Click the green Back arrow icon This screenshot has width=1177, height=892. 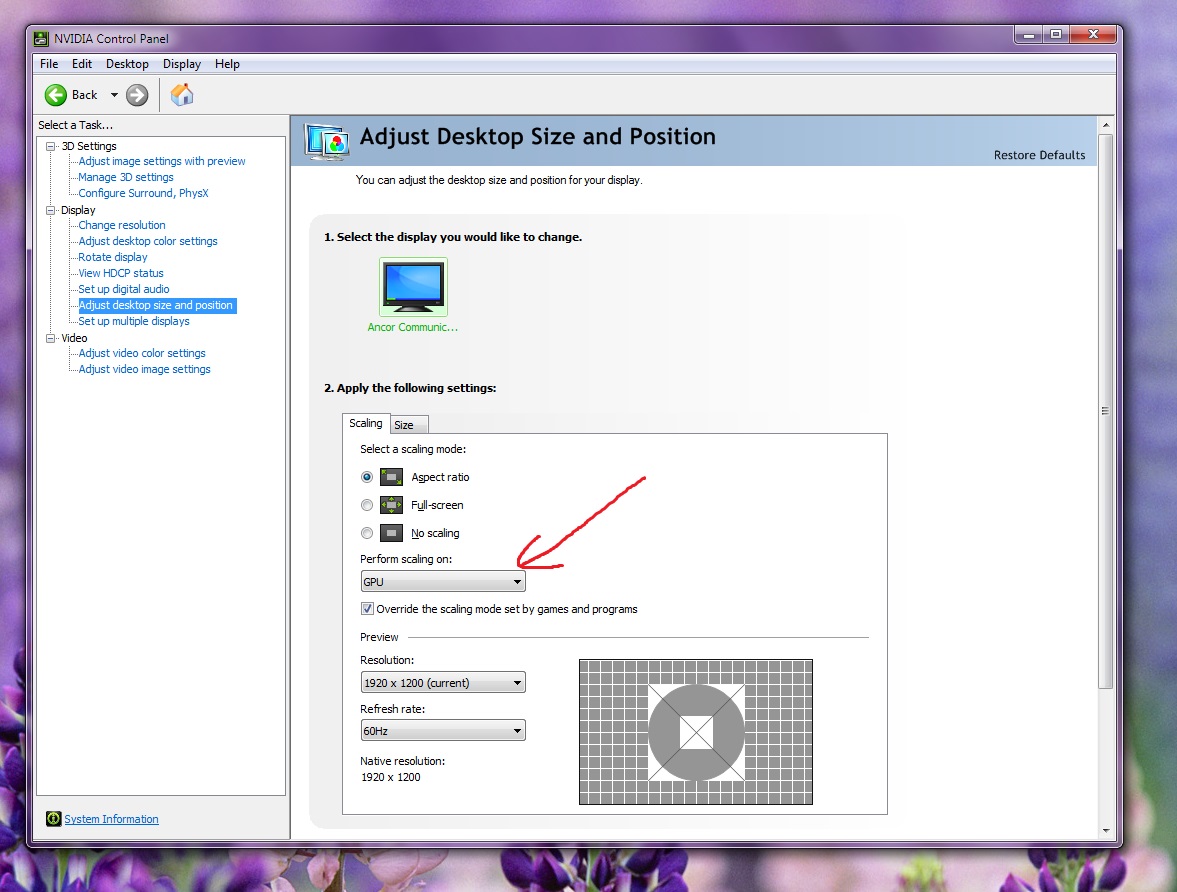click(x=56, y=95)
